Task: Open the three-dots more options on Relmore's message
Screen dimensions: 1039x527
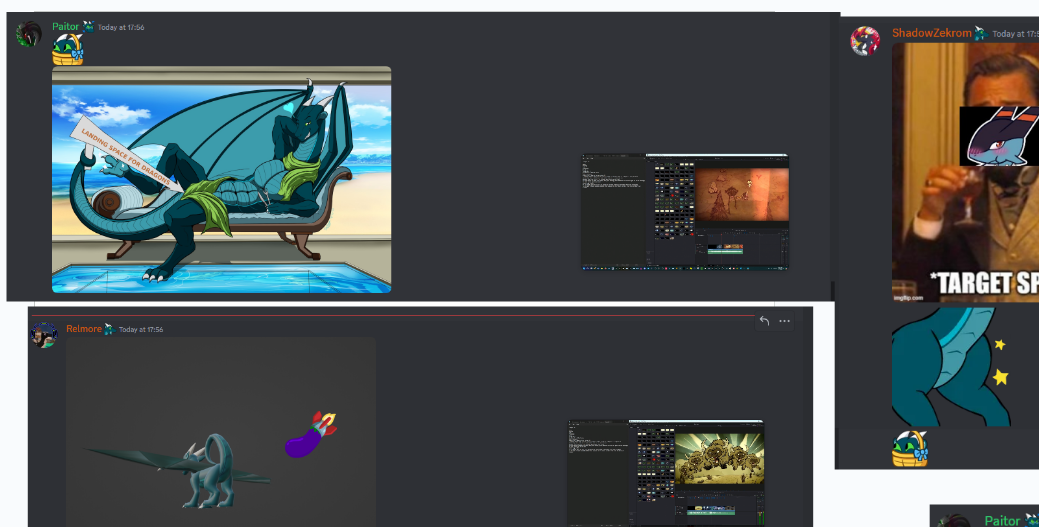Action: [x=785, y=321]
